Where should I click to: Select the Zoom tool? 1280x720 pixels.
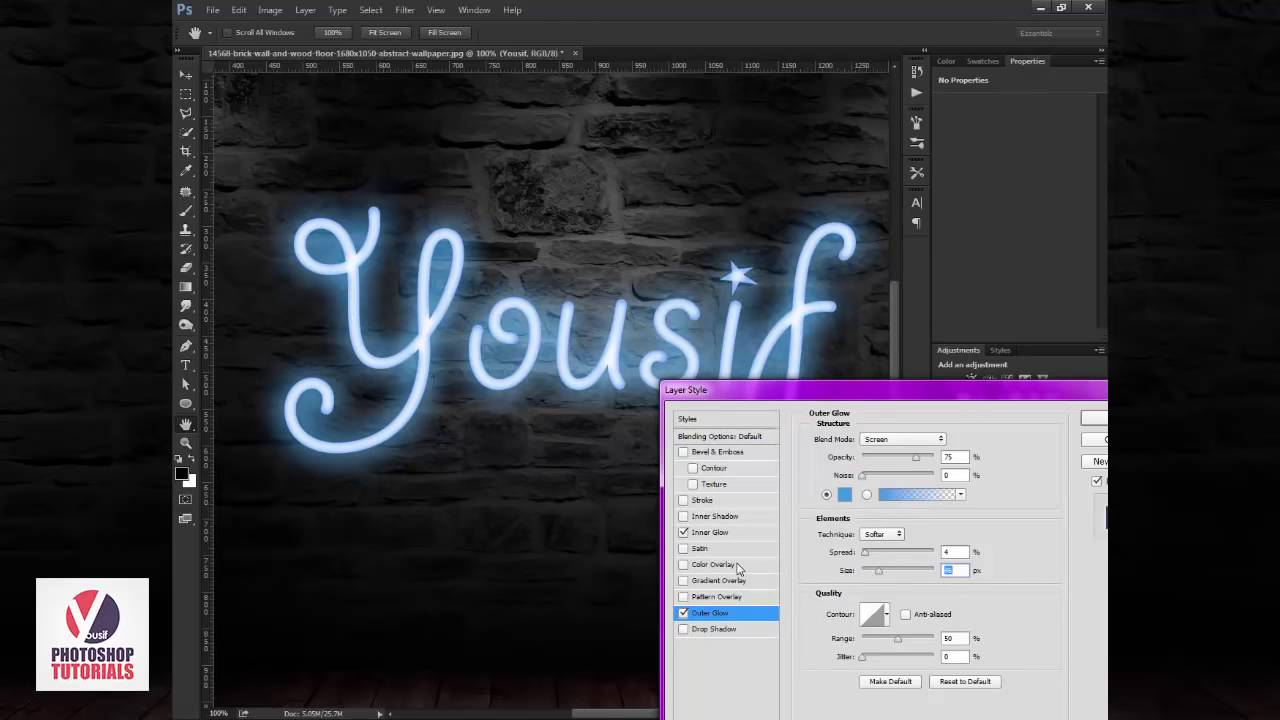tap(186, 443)
